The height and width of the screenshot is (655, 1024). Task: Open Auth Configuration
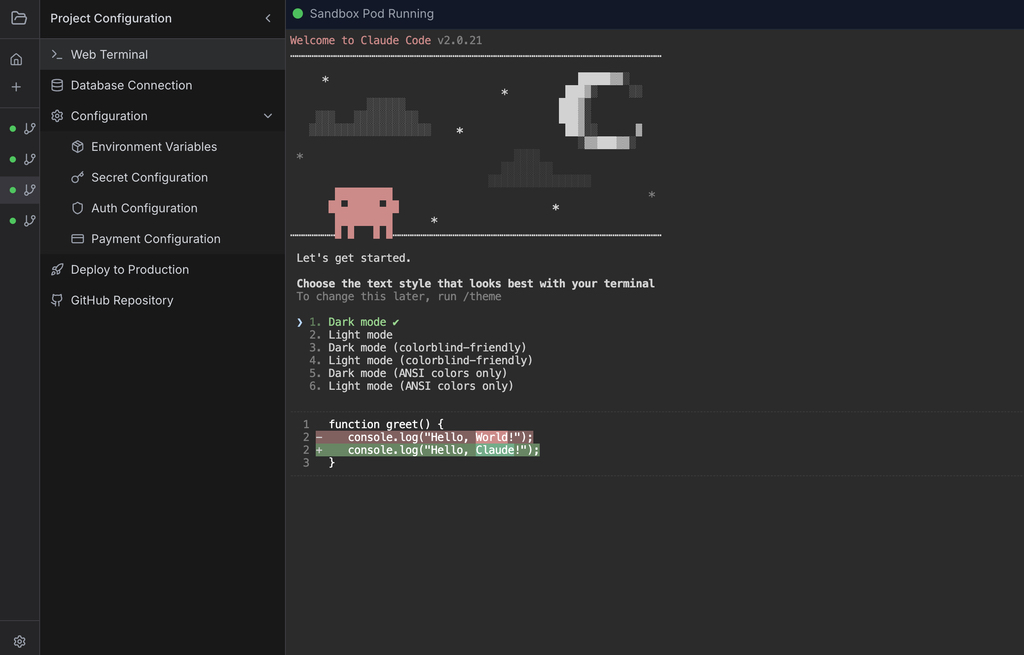click(162, 208)
